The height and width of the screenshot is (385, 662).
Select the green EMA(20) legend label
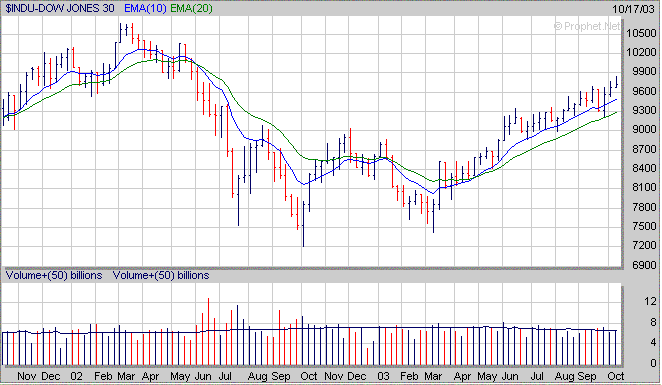click(191, 8)
